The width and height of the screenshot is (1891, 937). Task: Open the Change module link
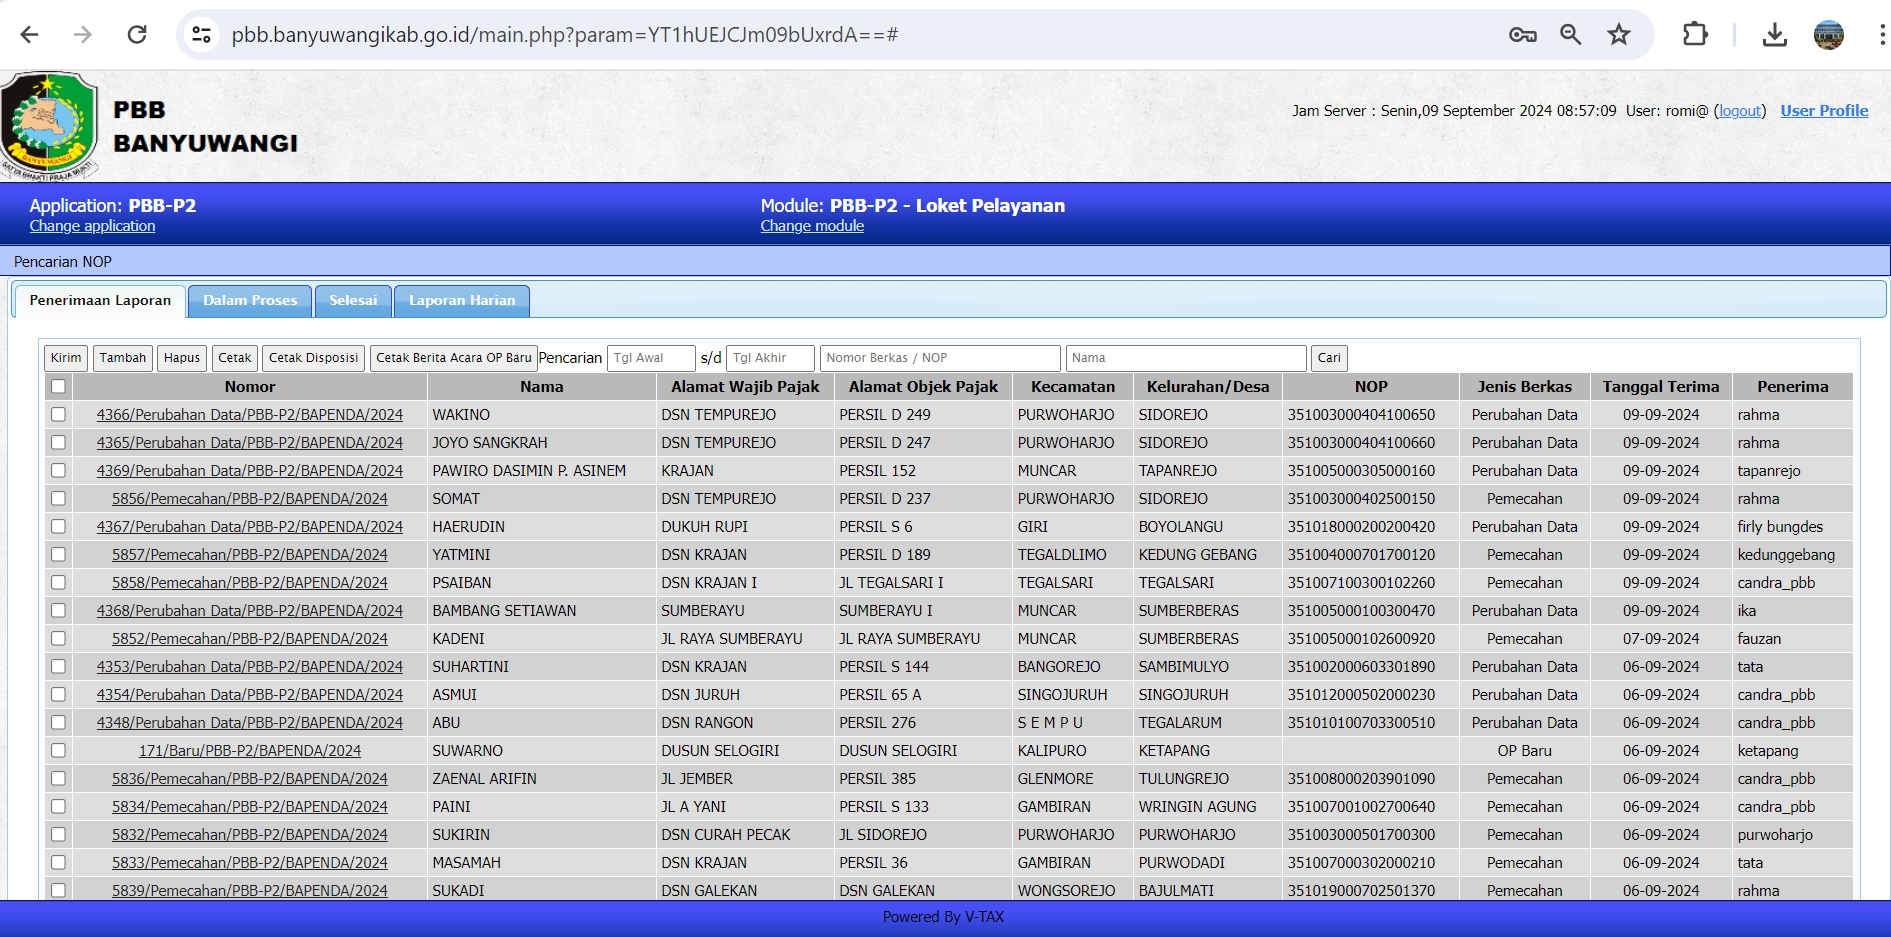(811, 226)
